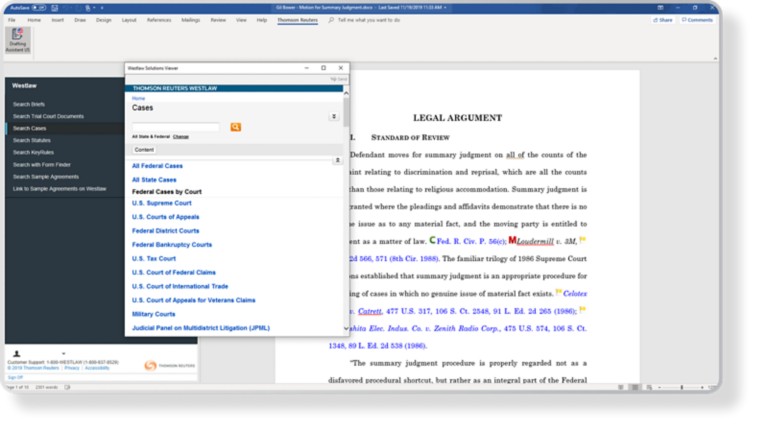This screenshot has height=432, width=768.
Task: Open the Design ribbon tab
Action: click(103, 20)
